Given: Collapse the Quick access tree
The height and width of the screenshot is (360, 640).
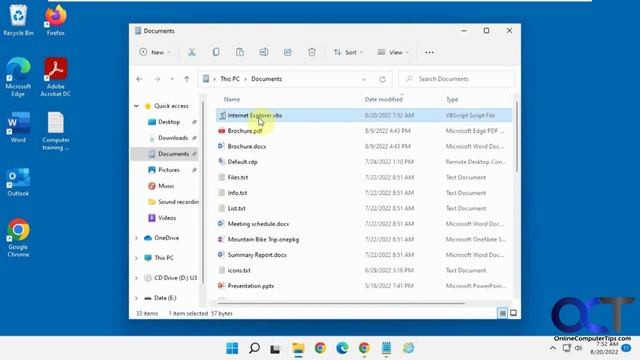Looking at the screenshot, I should pyautogui.click(x=136, y=106).
